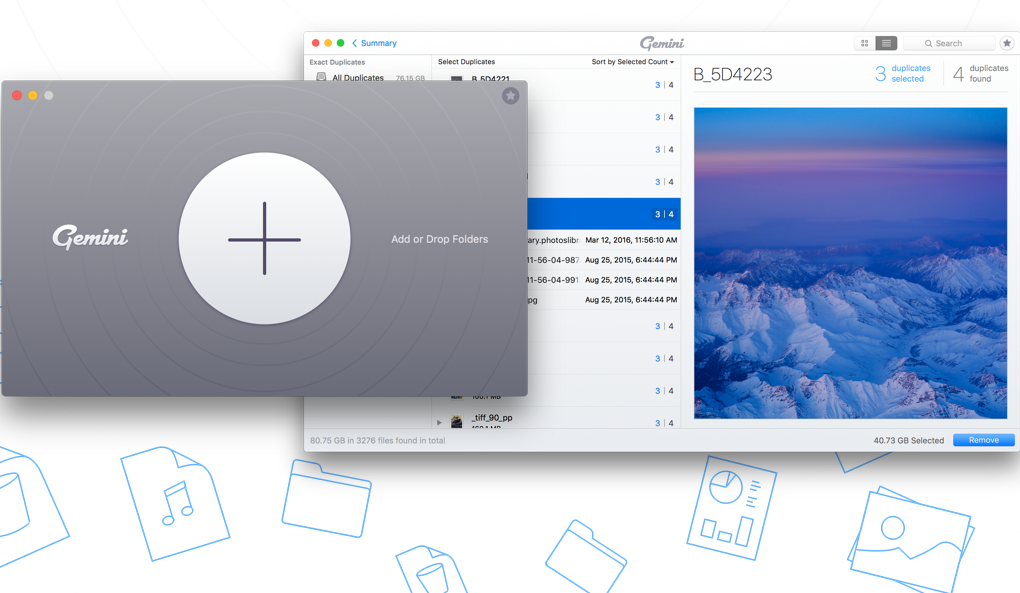Image resolution: width=1020 pixels, height=593 pixels.
Task: Navigate back to the Summary view
Action: [x=376, y=43]
